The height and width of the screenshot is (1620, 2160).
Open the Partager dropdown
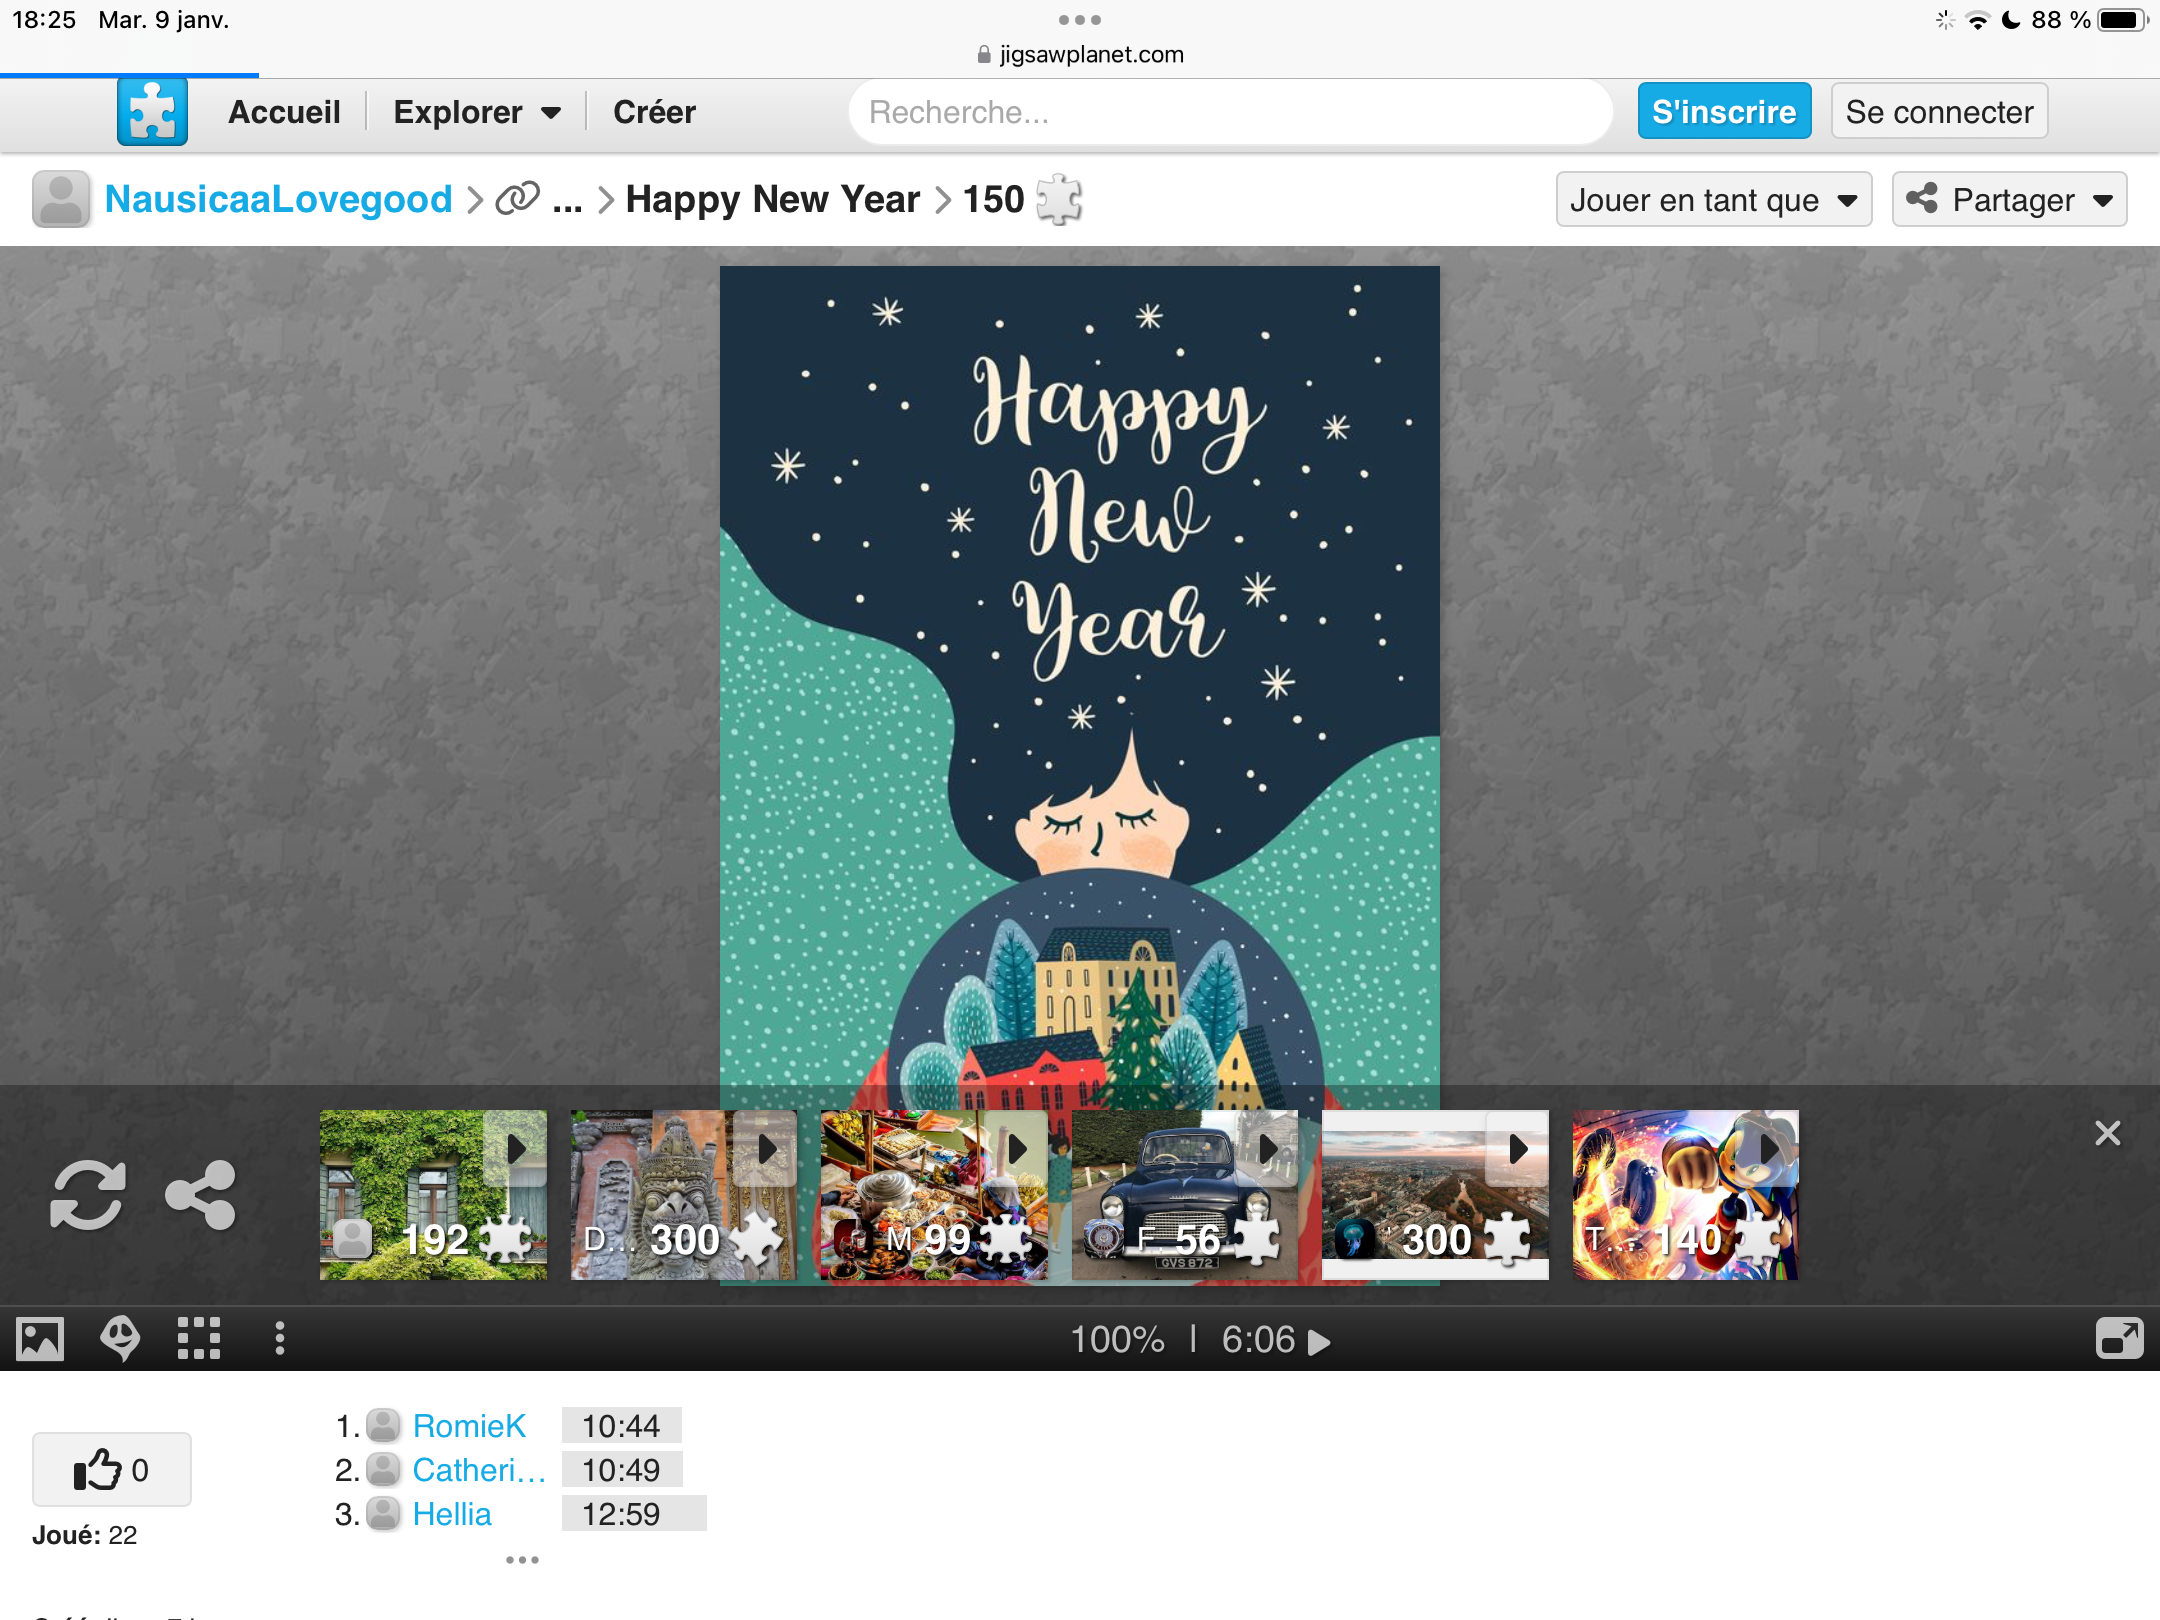coord(2008,200)
